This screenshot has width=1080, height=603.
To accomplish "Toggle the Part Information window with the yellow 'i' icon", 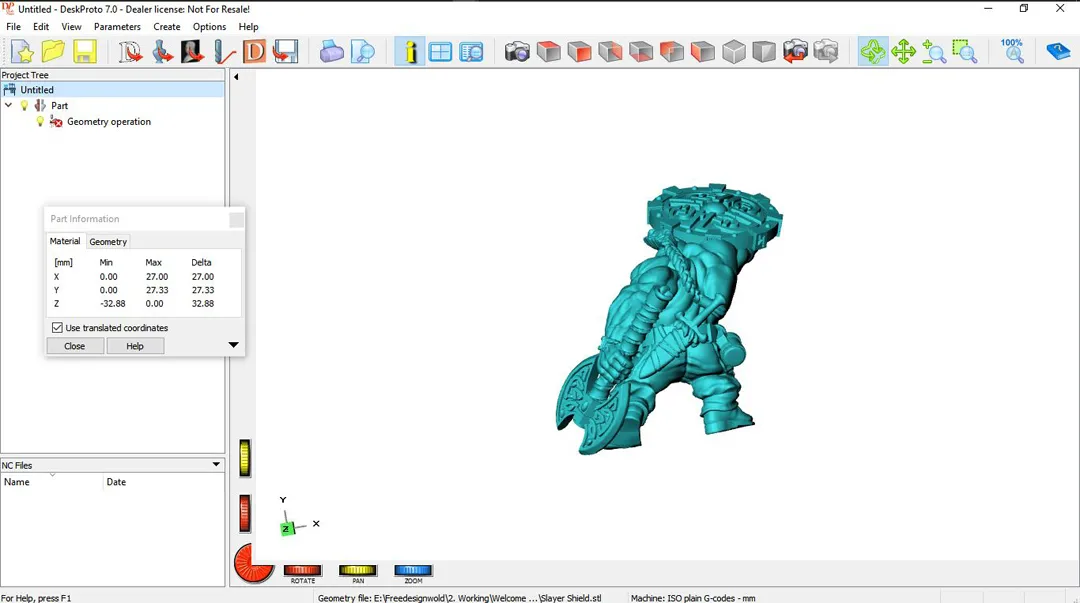I will (x=410, y=52).
